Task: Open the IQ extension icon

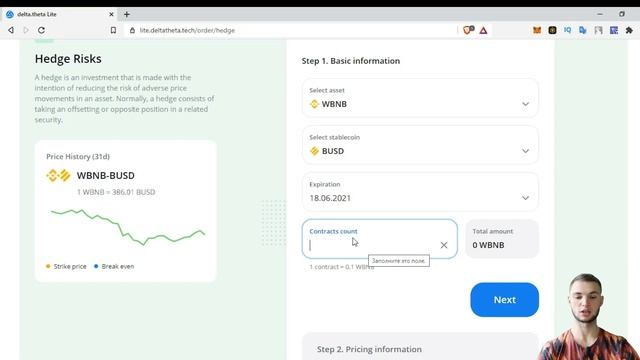Action: (x=567, y=30)
